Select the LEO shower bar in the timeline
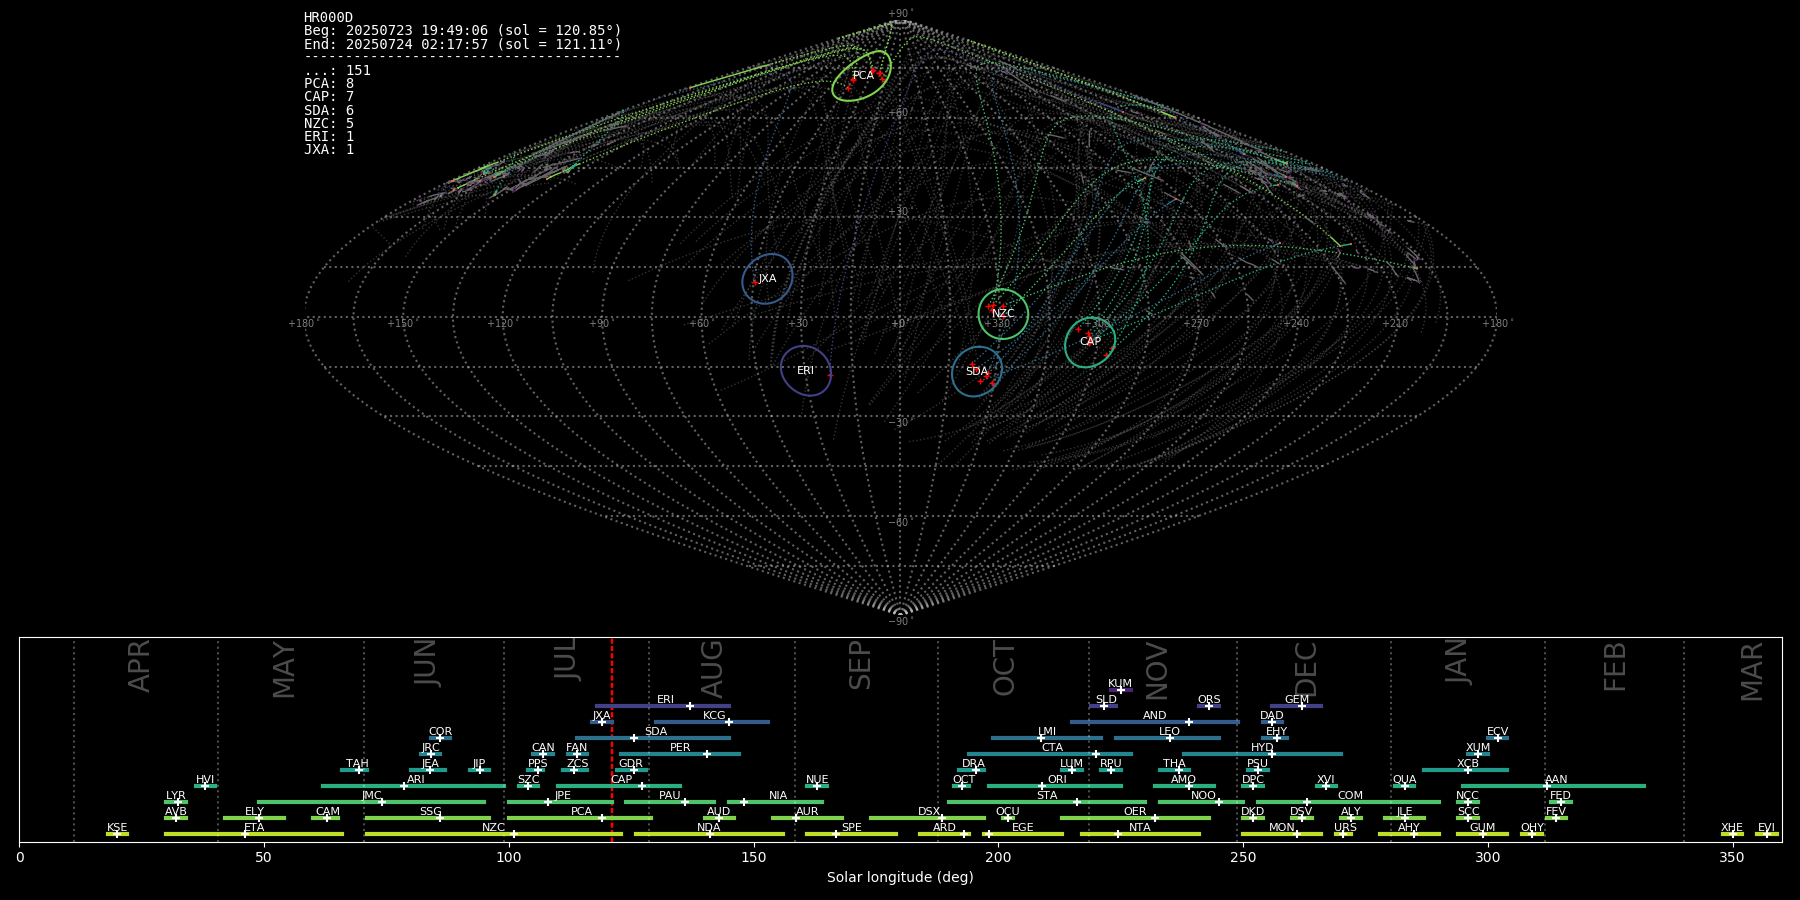 (x=1167, y=738)
